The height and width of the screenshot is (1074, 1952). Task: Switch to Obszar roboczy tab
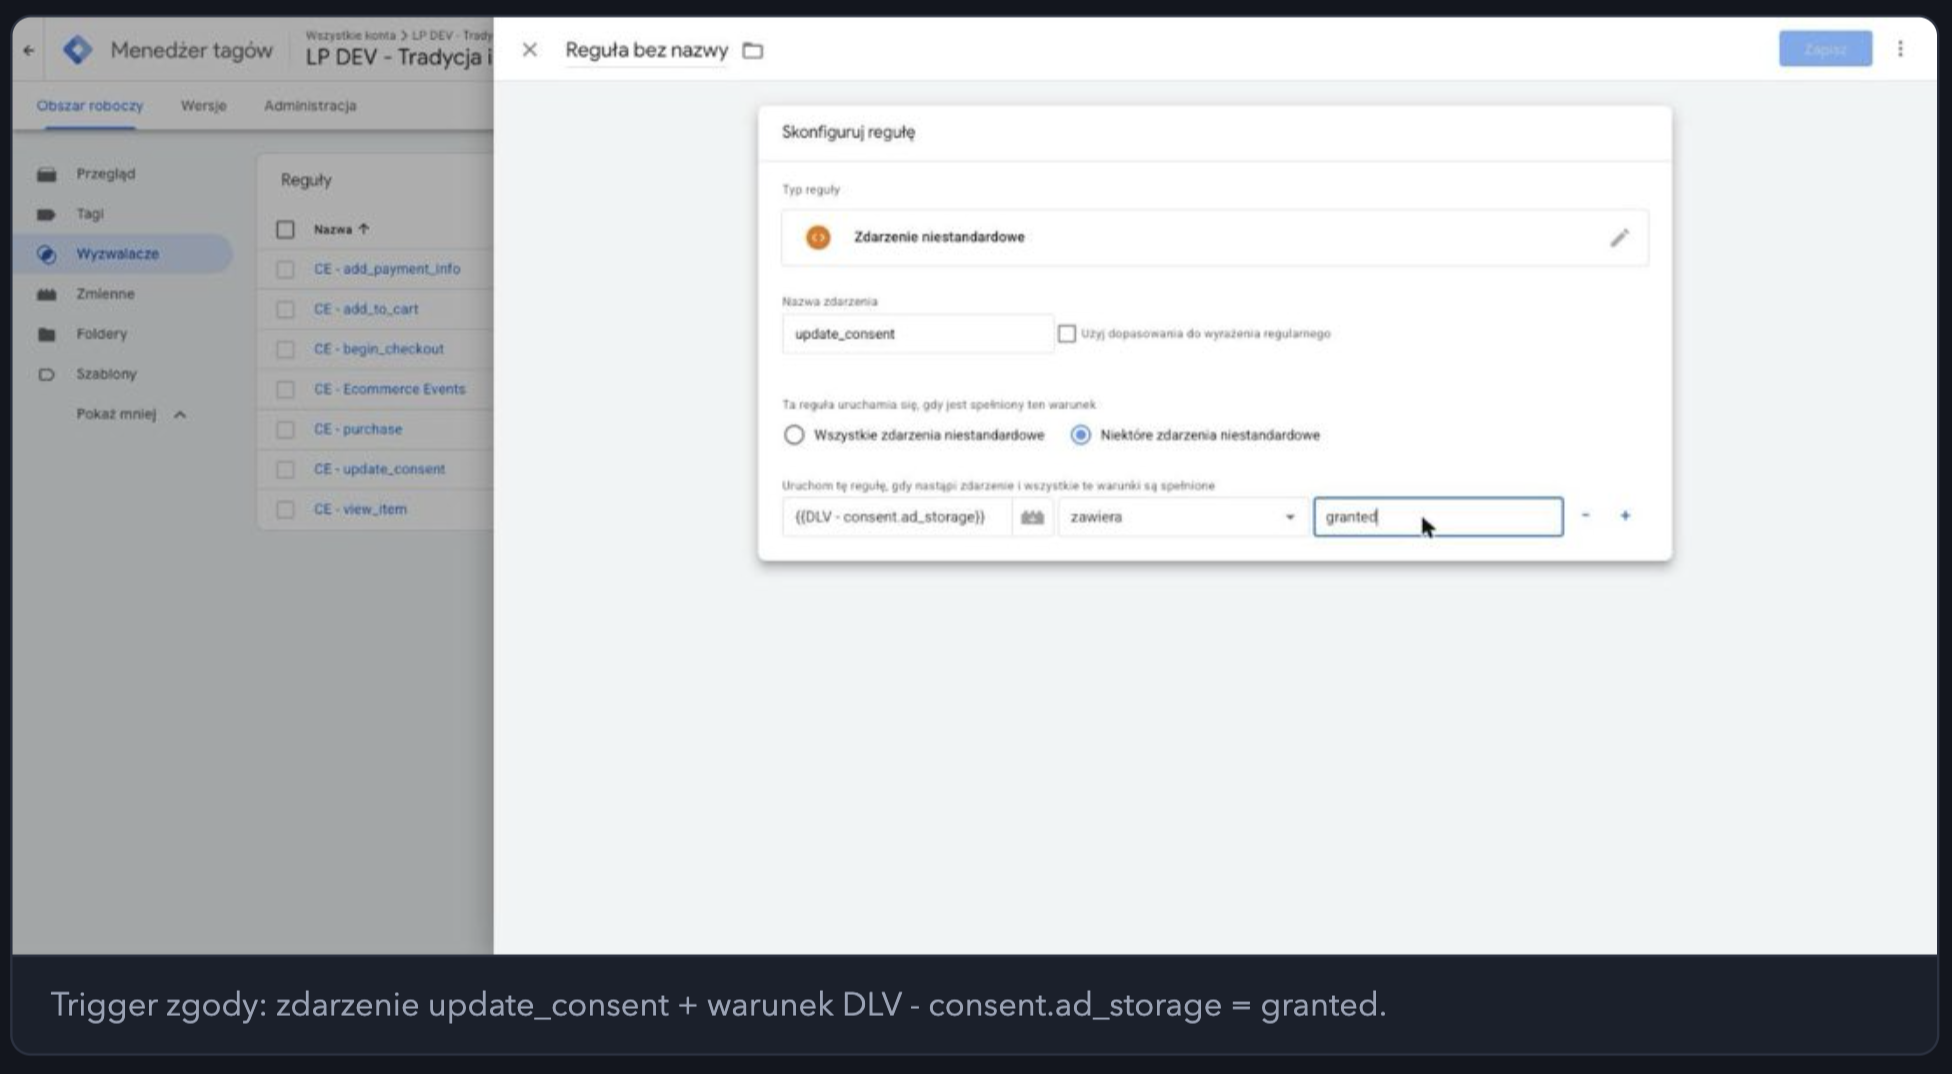pyautogui.click(x=90, y=105)
